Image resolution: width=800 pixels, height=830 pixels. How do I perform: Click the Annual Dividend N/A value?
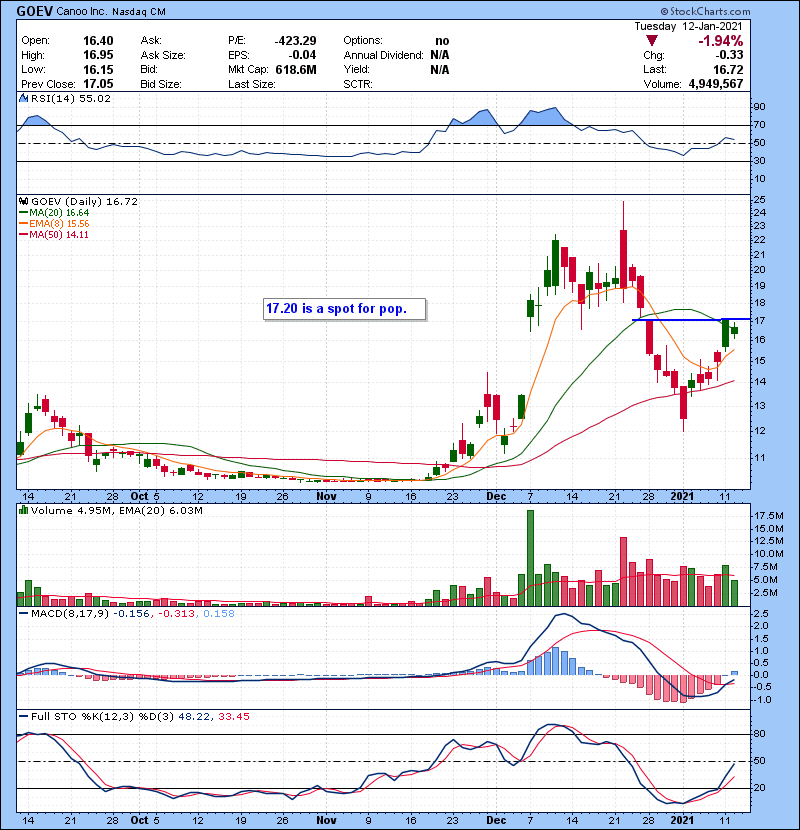coord(439,55)
